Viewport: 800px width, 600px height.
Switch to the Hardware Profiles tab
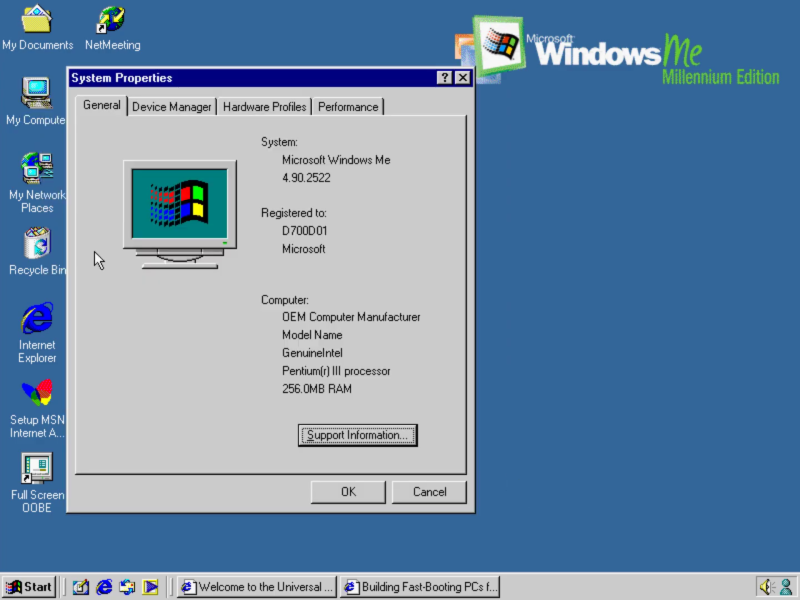point(264,107)
